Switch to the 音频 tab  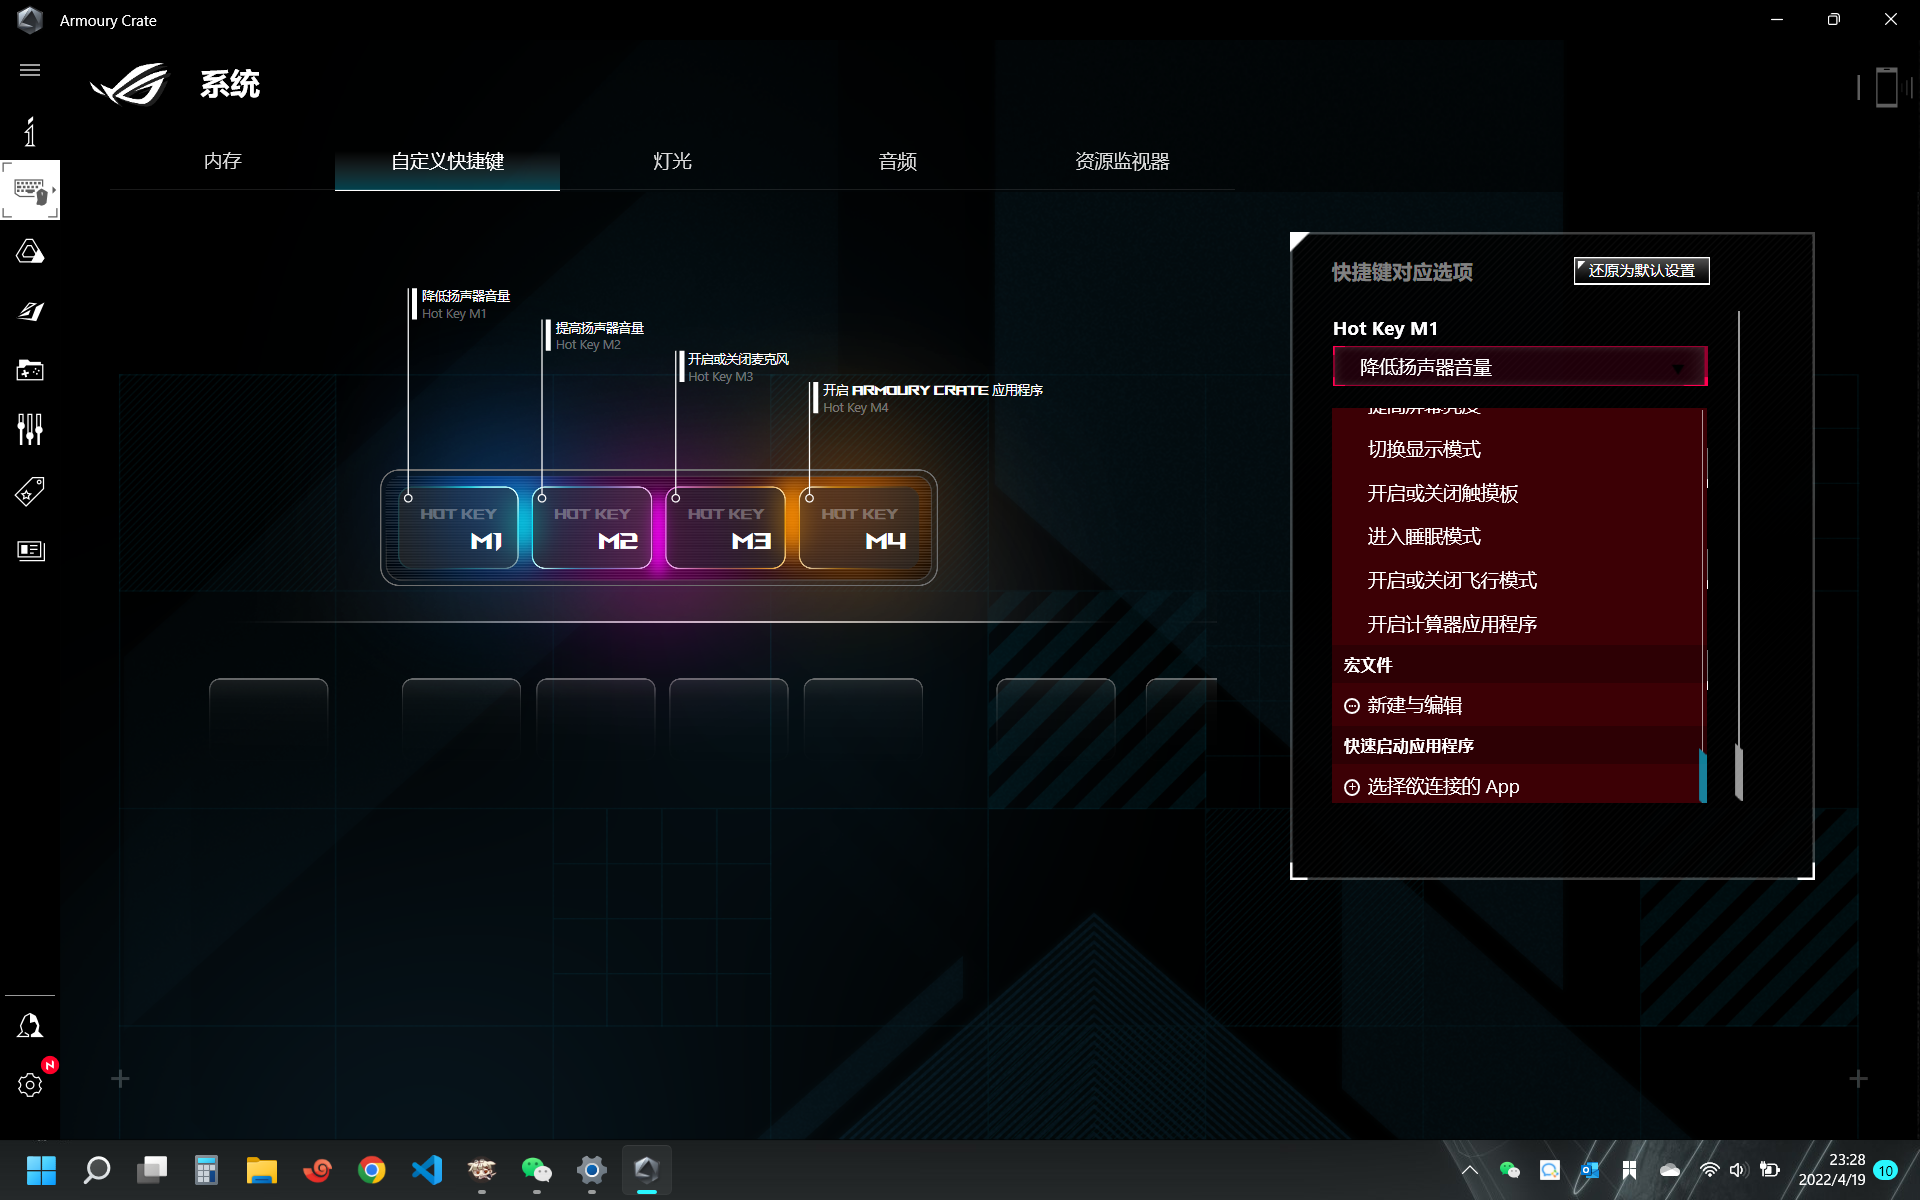pyautogui.click(x=897, y=161)
